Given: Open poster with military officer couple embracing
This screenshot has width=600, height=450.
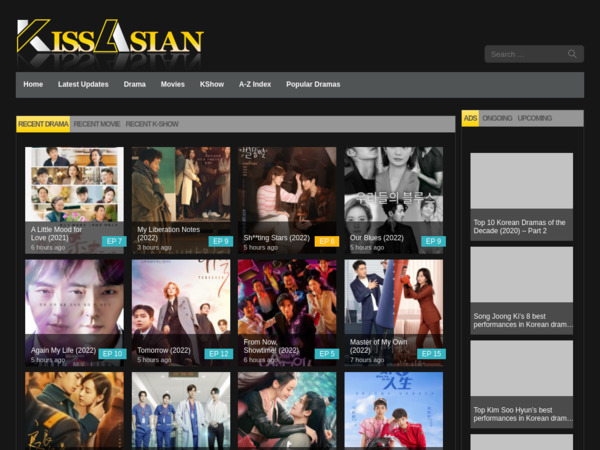Looking at the screenshot, I should tap(74, 410).
